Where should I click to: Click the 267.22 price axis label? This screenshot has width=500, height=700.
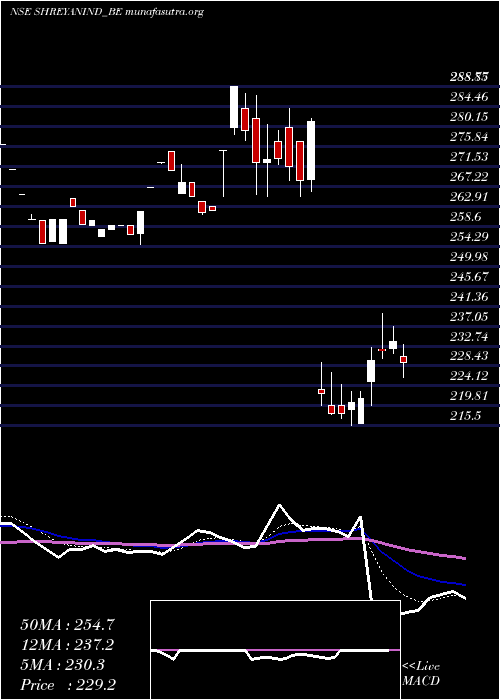point(468,177)
